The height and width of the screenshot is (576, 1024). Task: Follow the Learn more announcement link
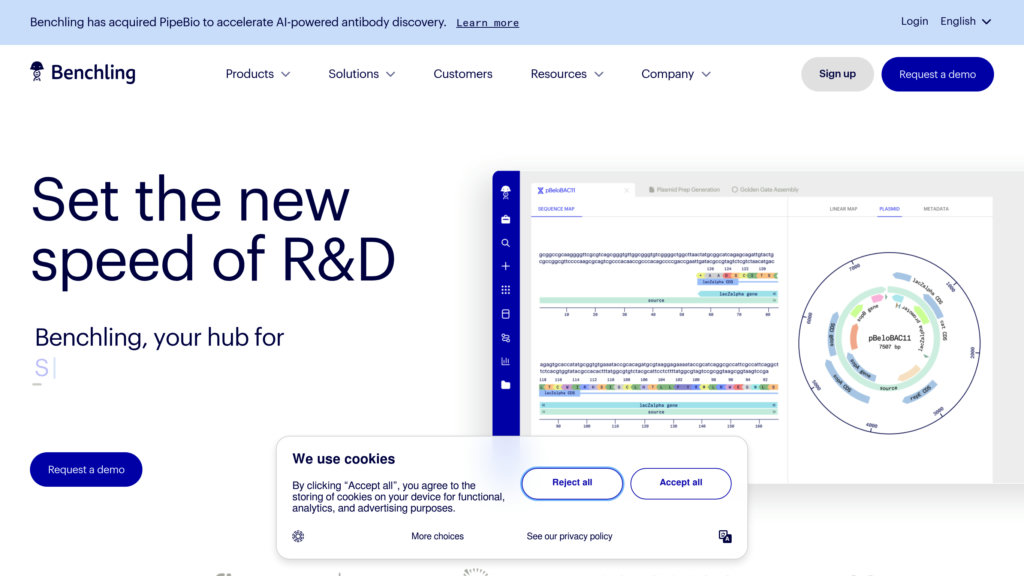click(487, 23)
